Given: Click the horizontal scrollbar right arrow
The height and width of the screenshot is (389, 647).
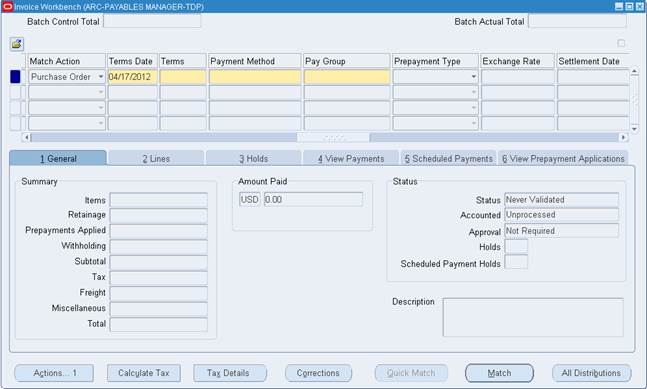Looking at the screenshot, I should [x=623, y=137].
